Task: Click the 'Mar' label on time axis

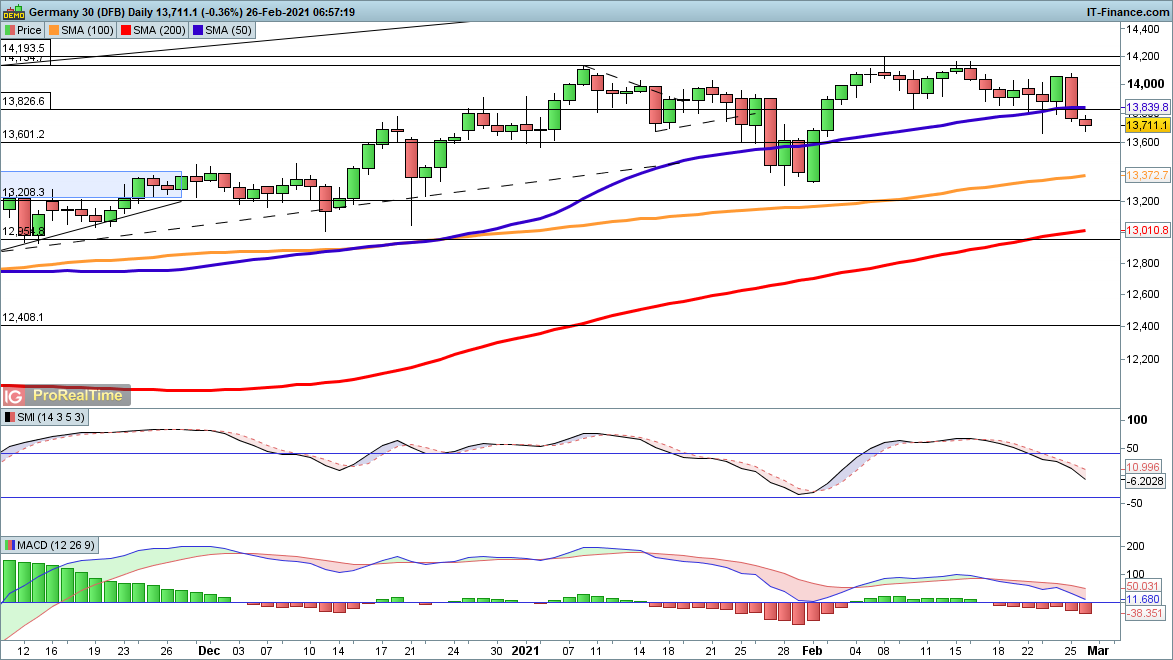Action: (x=1097, y=650)
